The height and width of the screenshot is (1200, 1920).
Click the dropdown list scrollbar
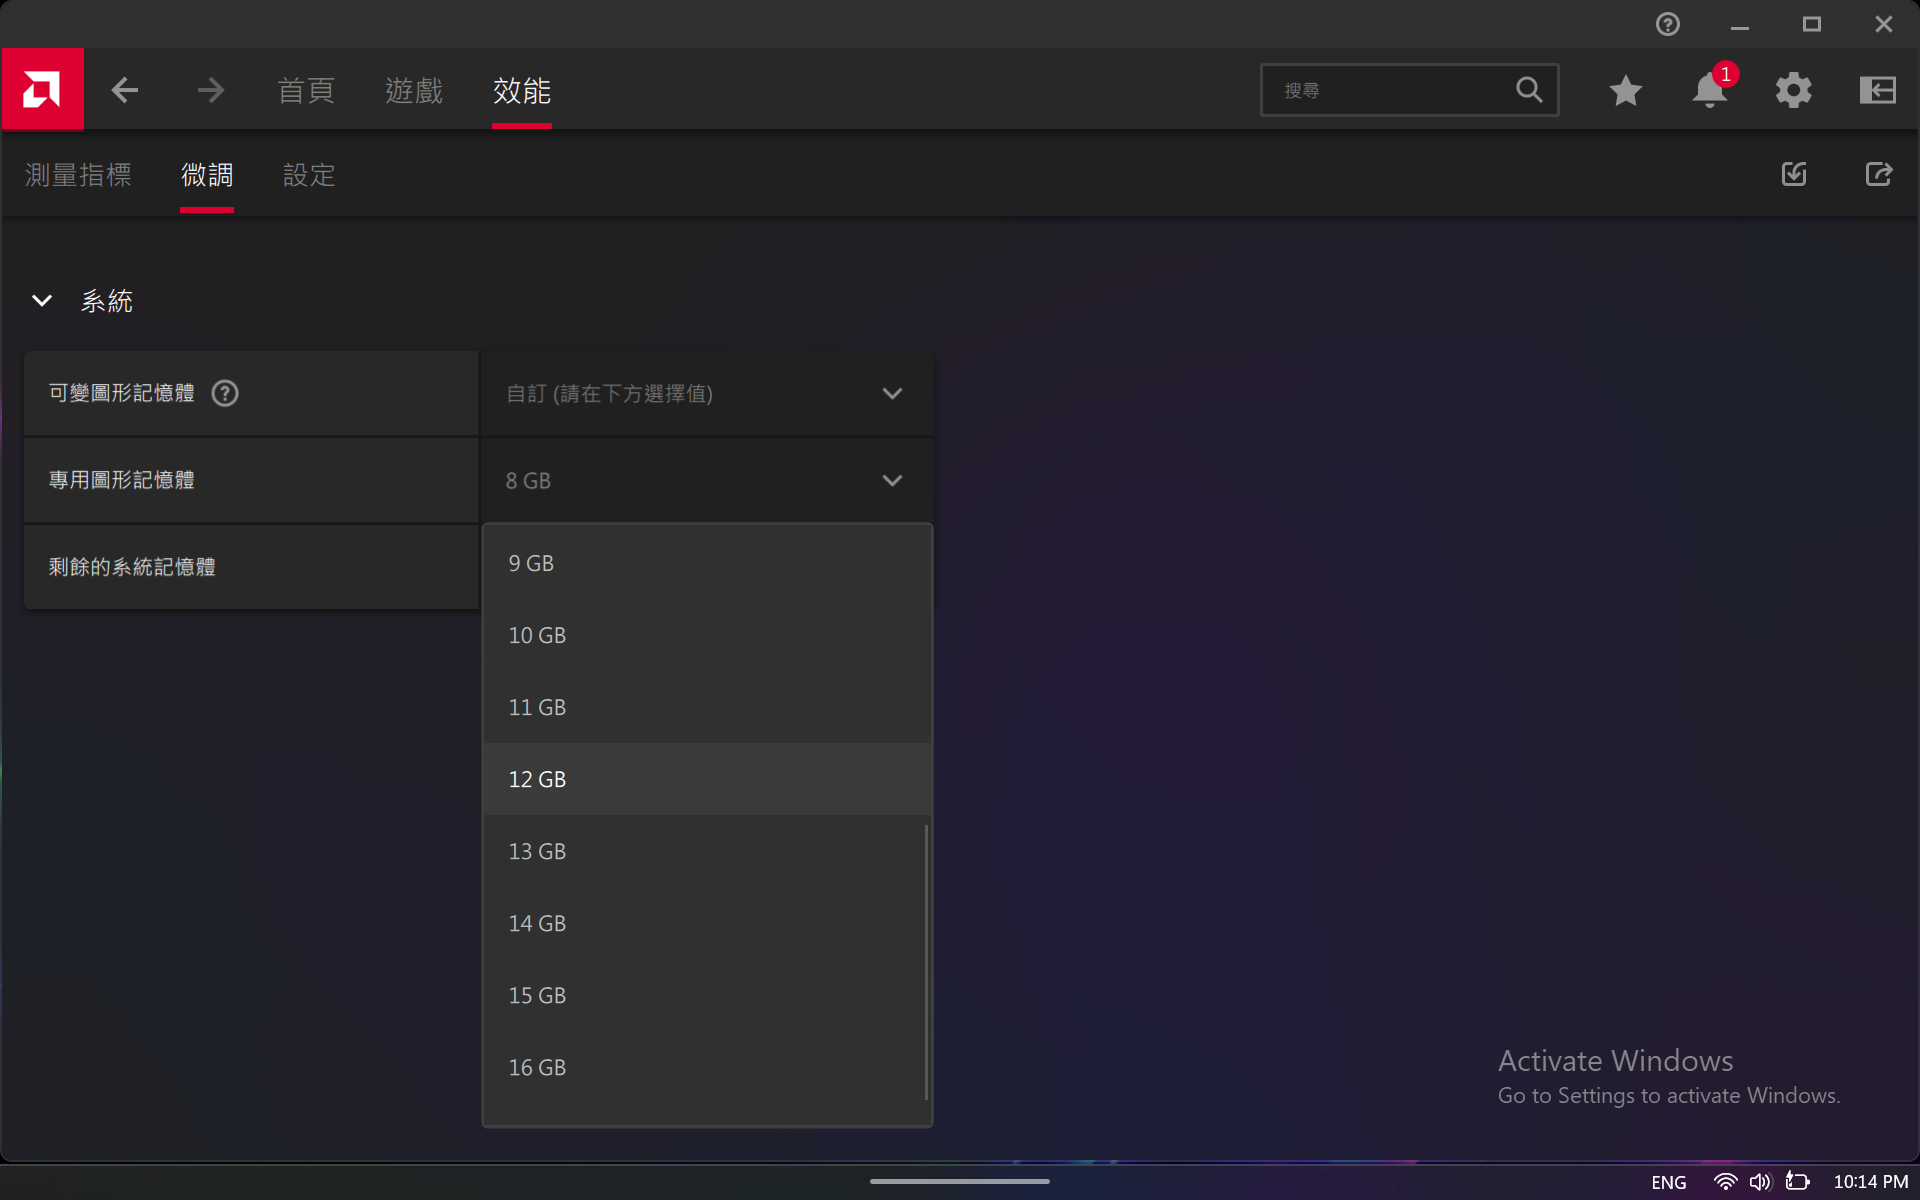(x=927, y=960)
